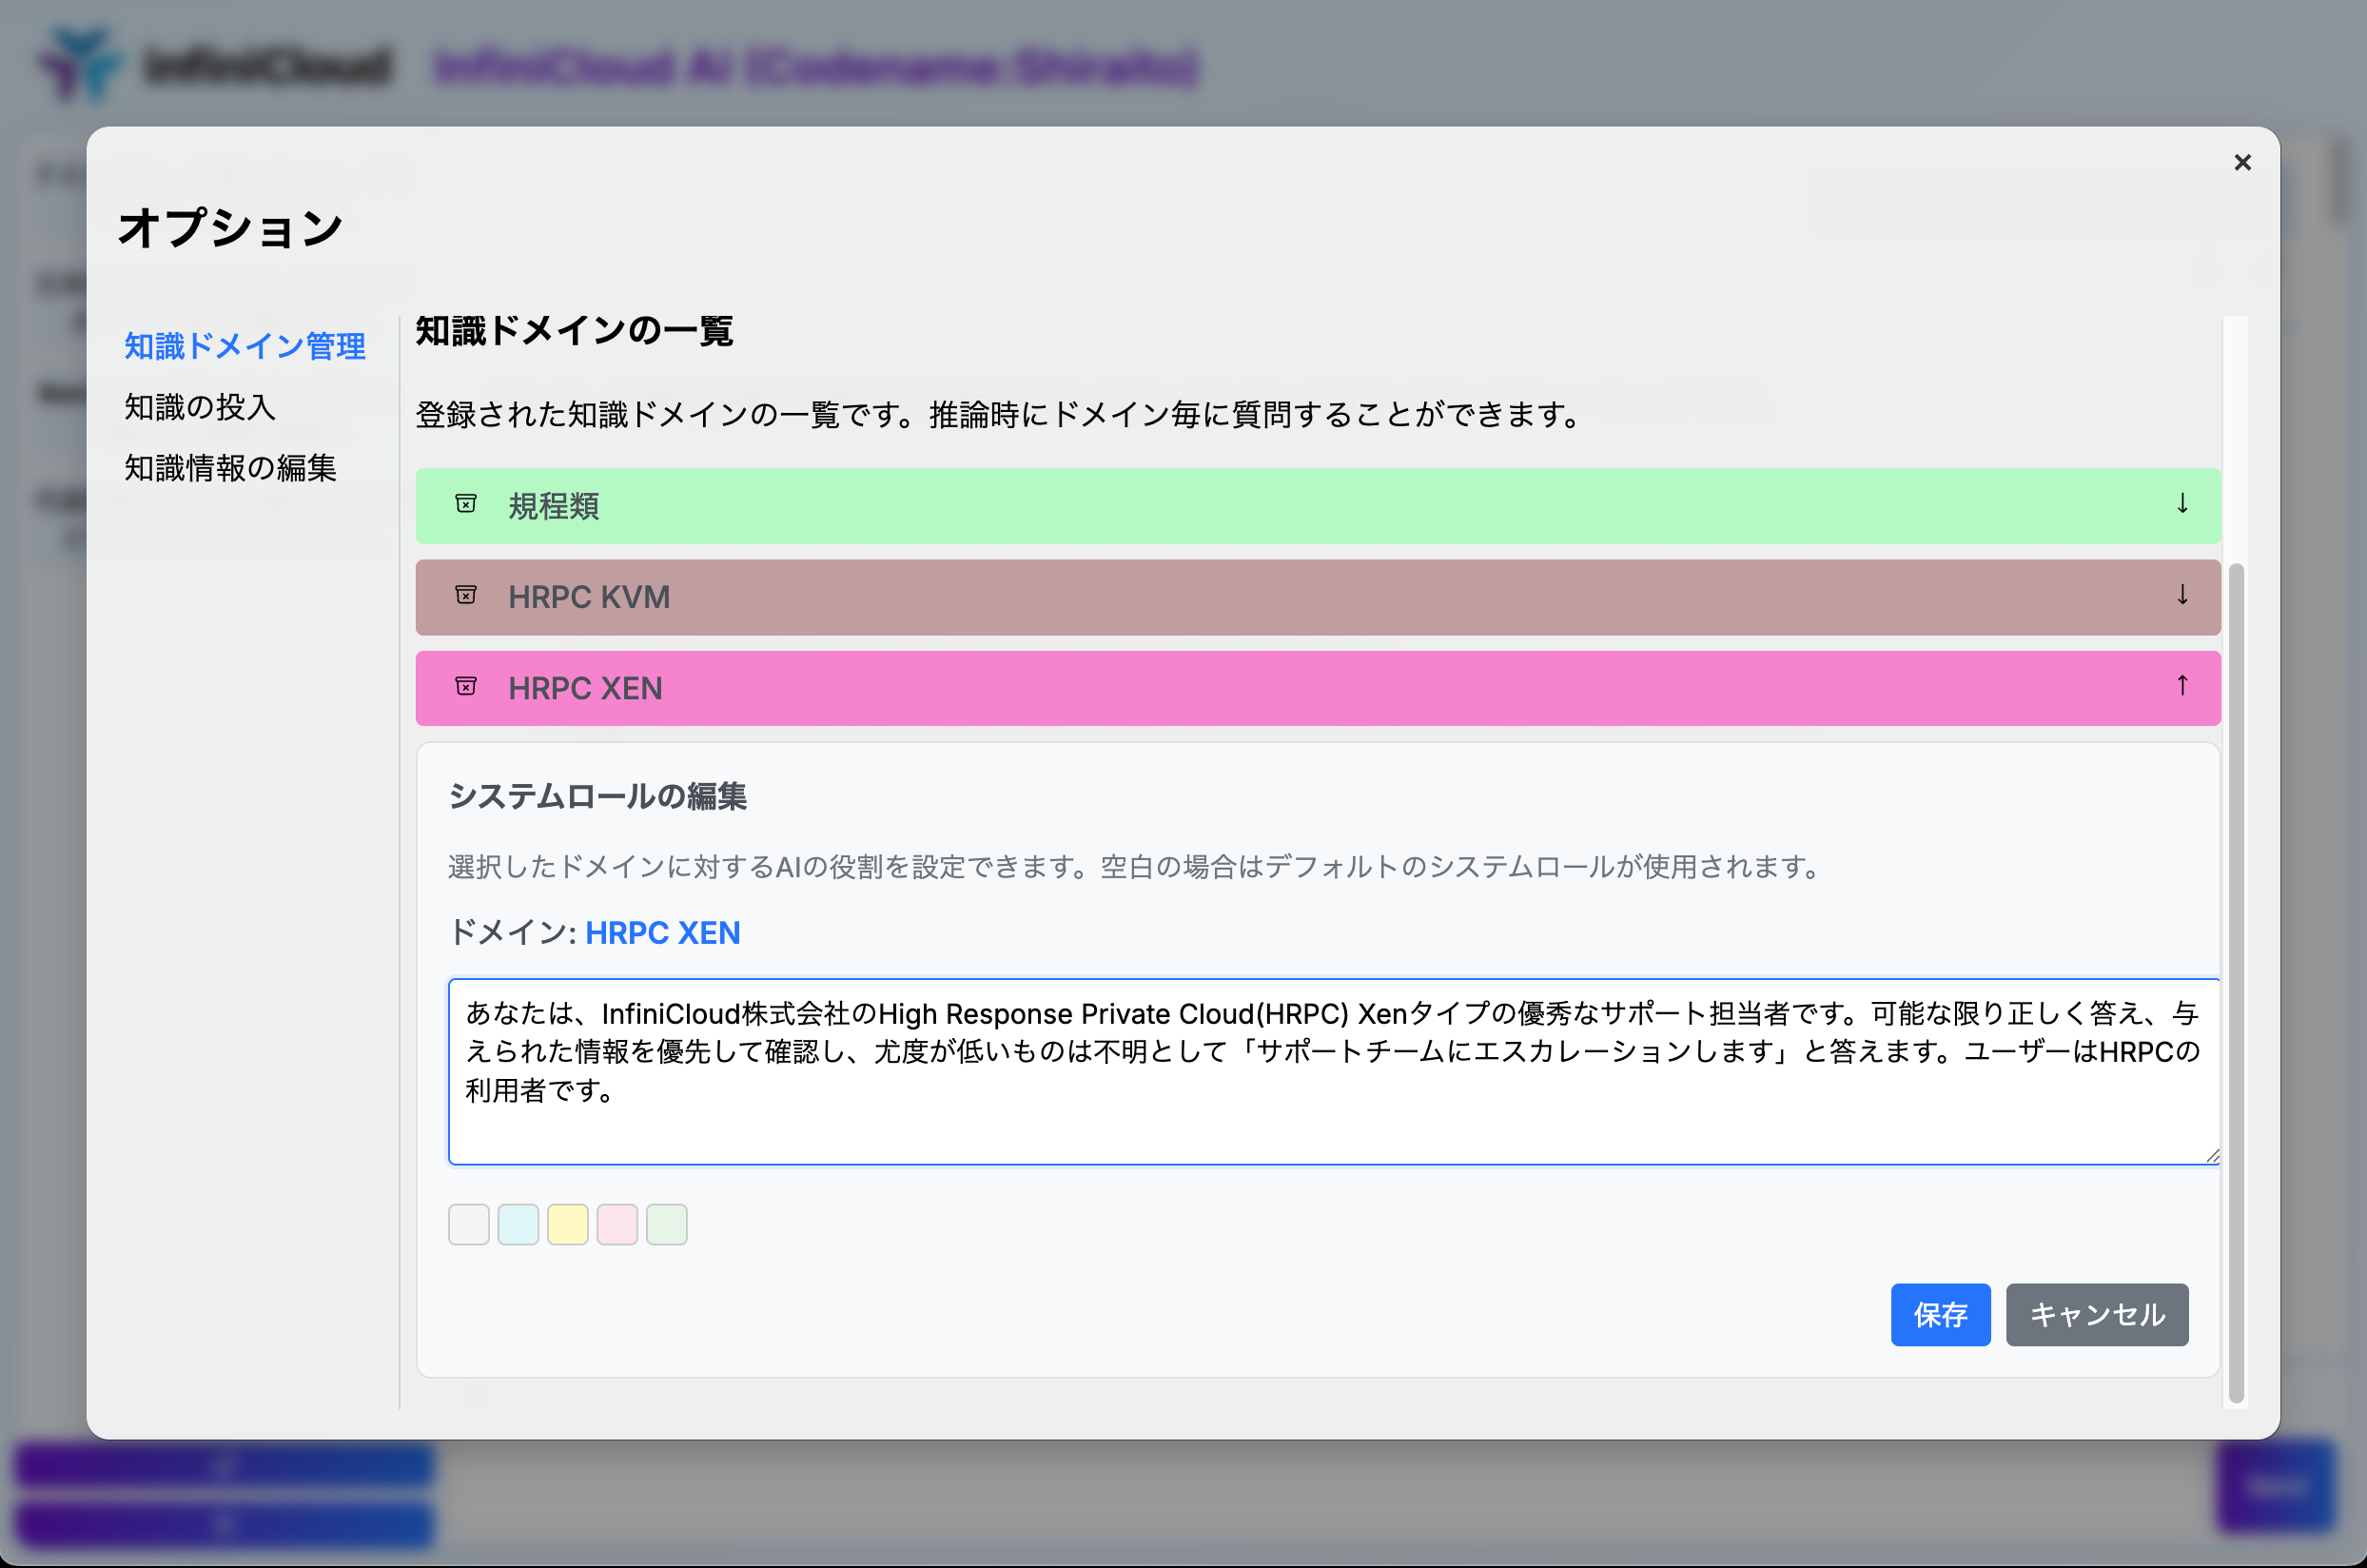Cancel editing with キャンセル button

2097,1314
